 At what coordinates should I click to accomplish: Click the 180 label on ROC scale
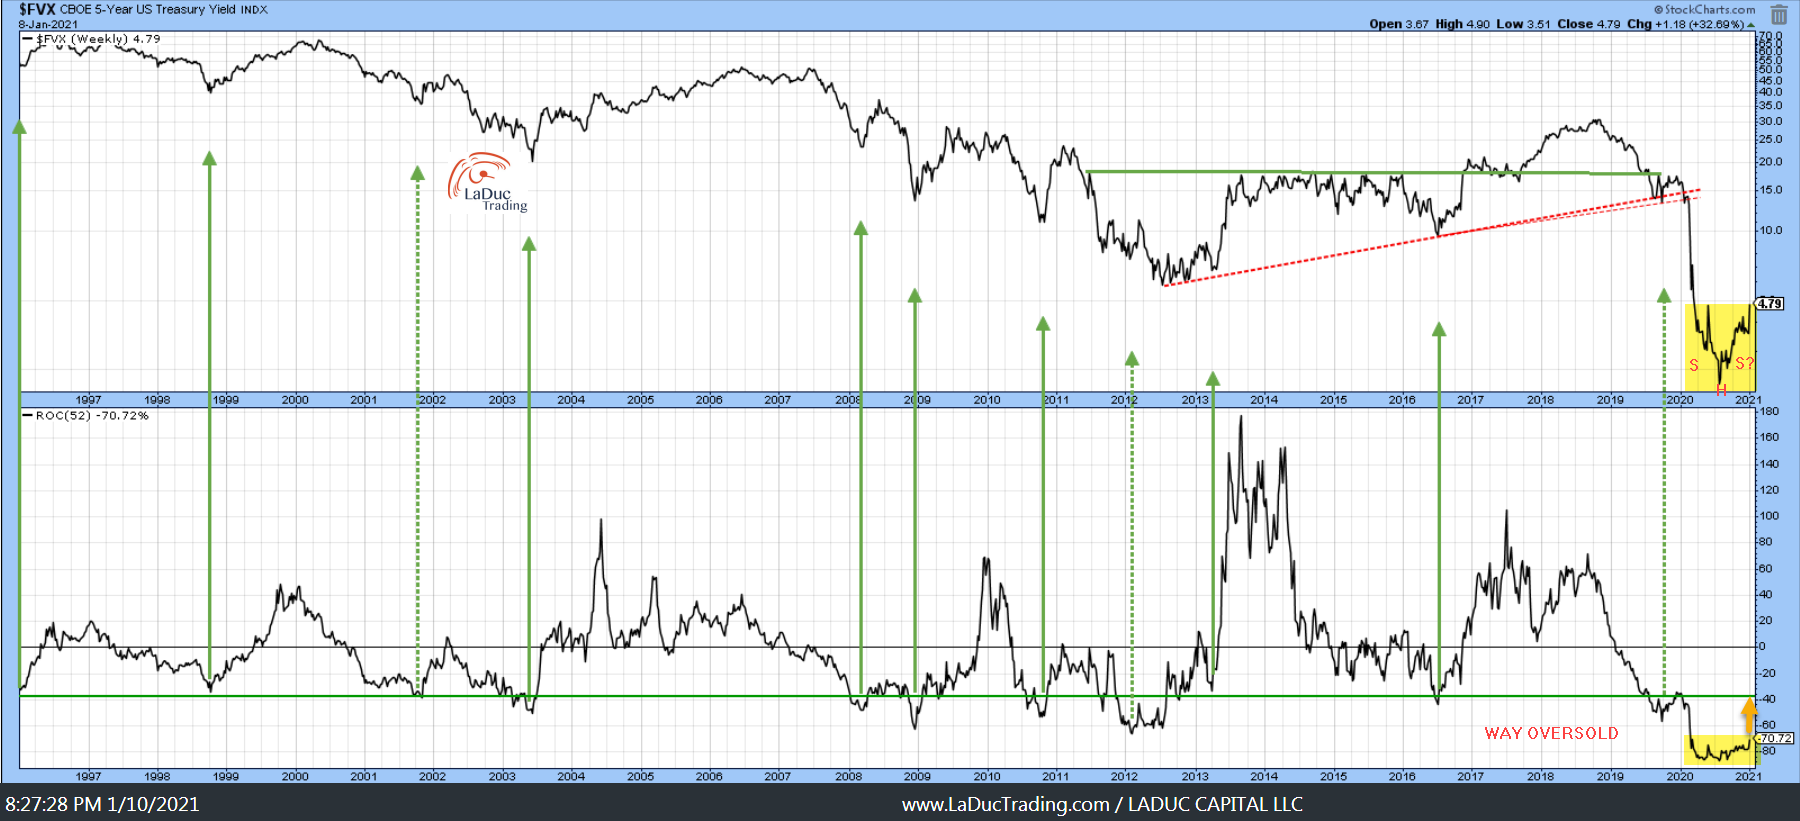pyautogui.click(x=1769, y=411)
